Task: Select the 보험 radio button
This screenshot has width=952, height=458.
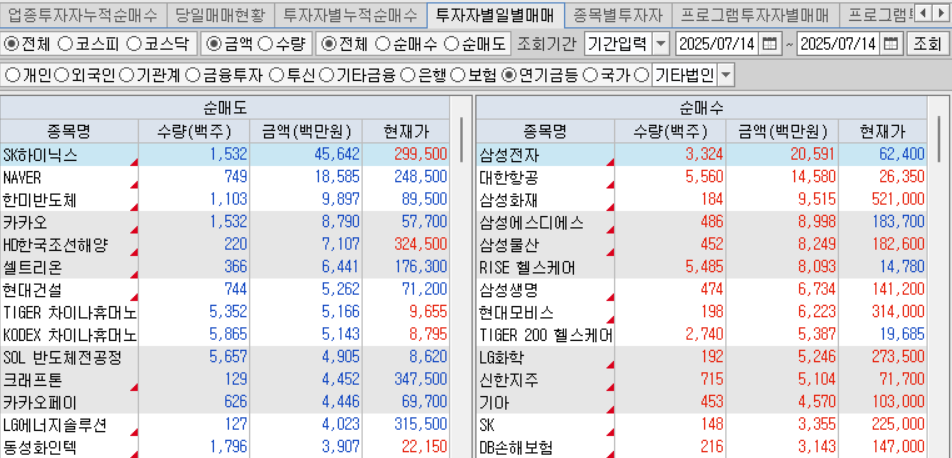Action: pos(459,75)
